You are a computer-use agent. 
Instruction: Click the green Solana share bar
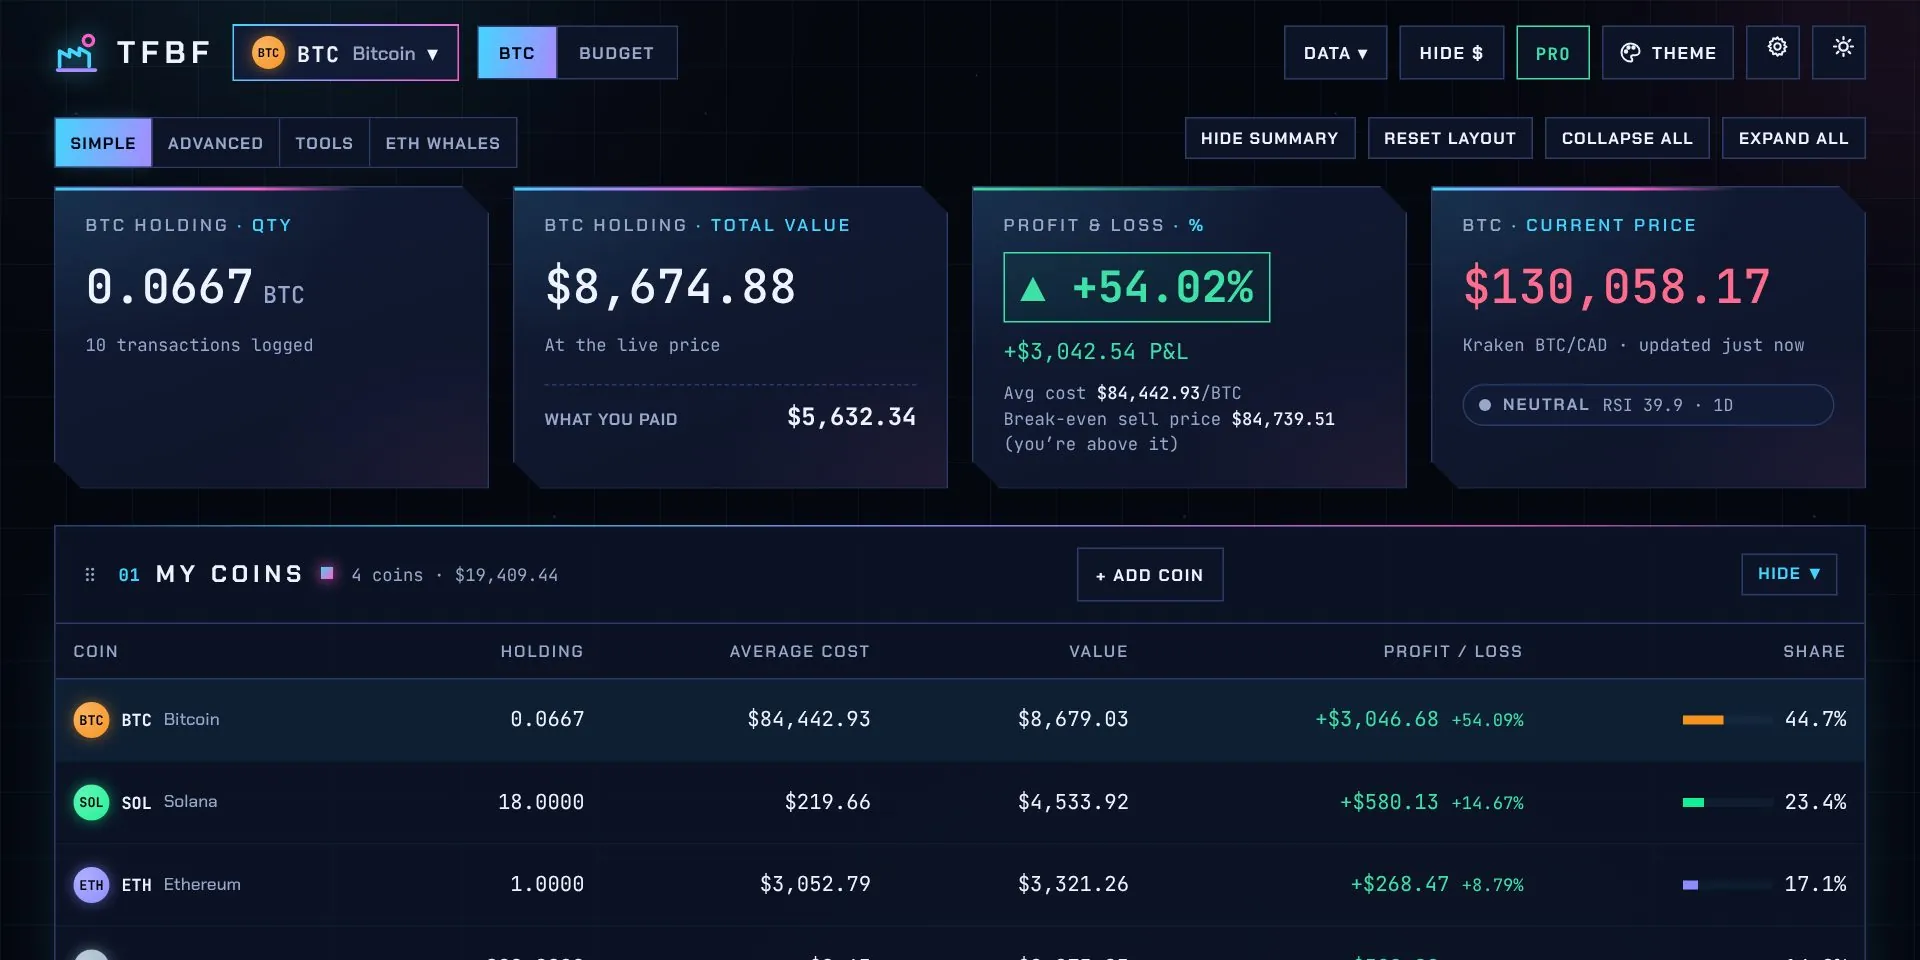coord(1693,802)
